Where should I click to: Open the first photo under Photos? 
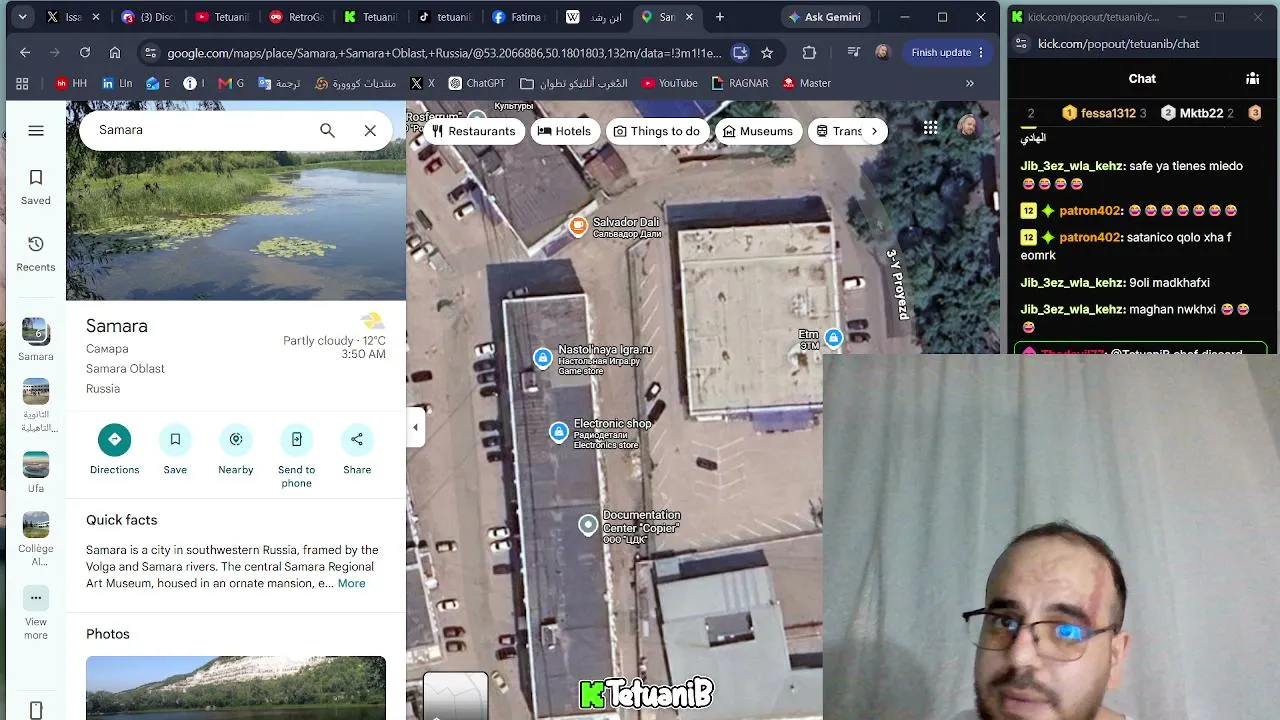tap(236, 688)
